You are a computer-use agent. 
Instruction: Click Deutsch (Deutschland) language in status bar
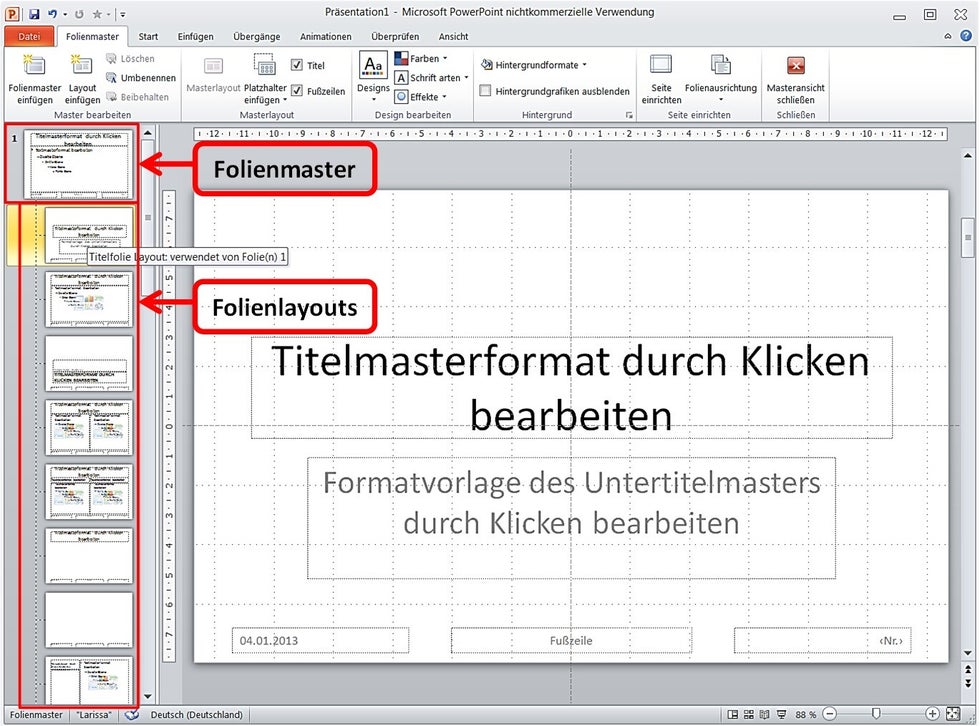tap(196, 715)
